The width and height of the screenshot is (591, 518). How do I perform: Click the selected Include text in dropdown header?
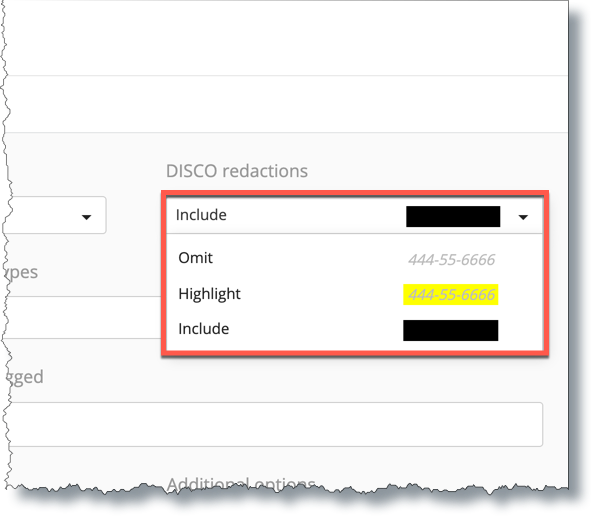click(201, 215)
